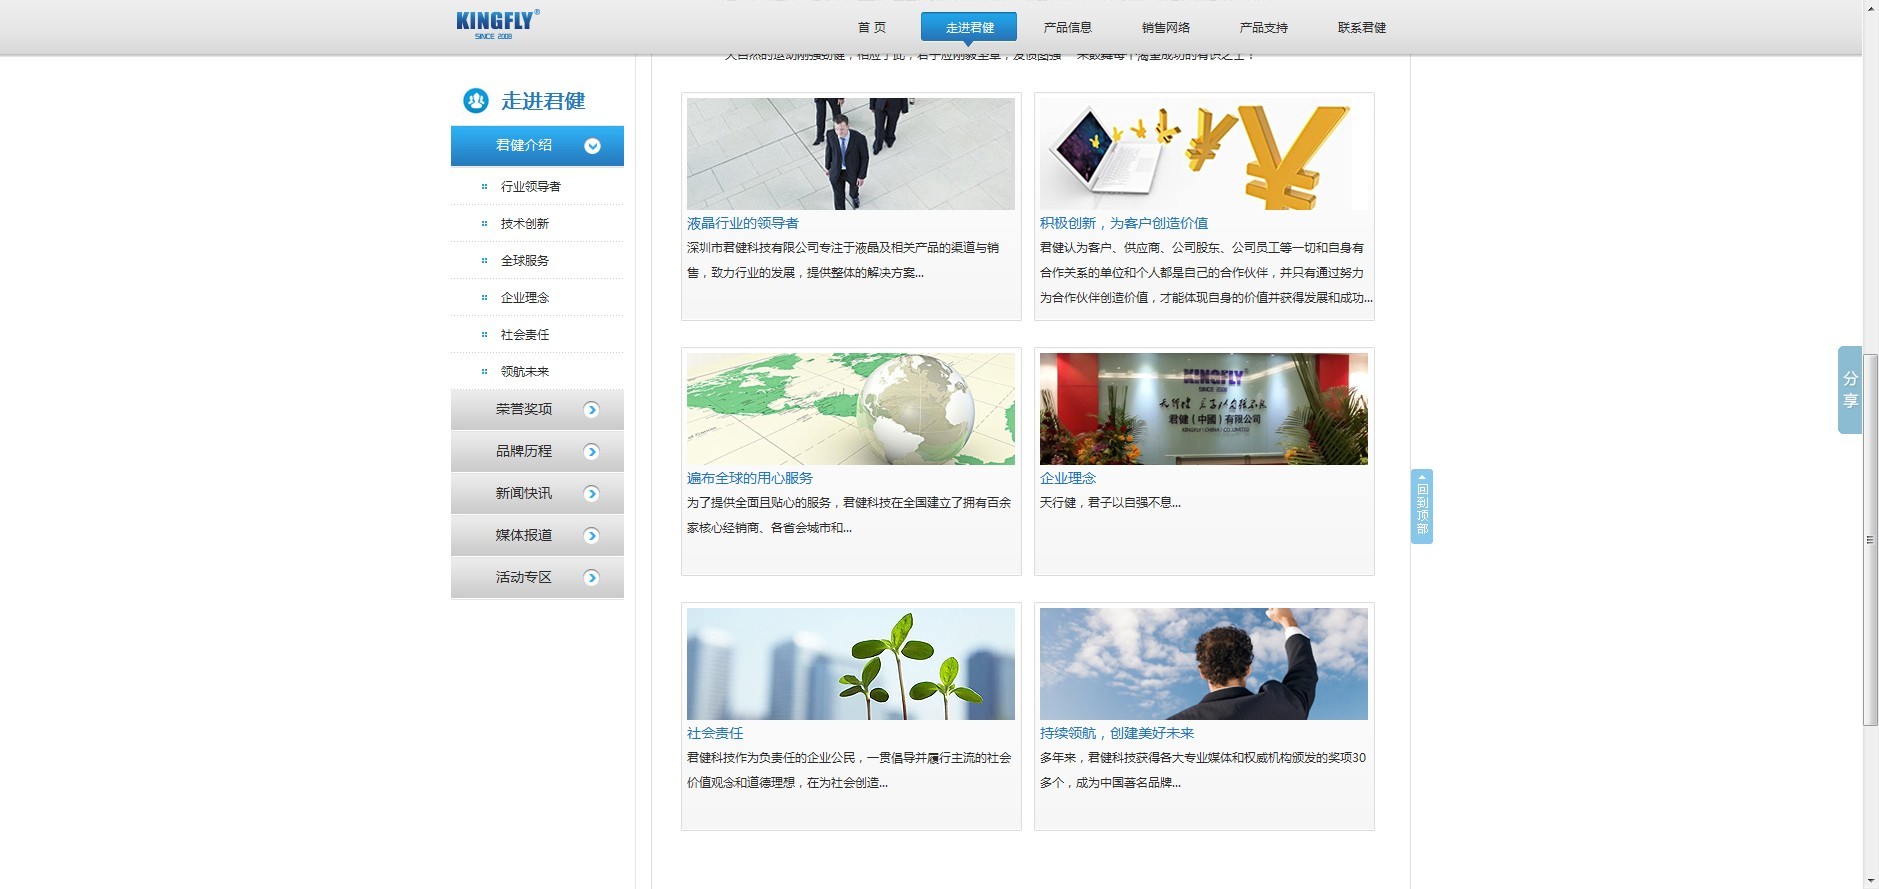
Task: Click arrow icon beside 新闻快讯
Action: pos(592,494)
